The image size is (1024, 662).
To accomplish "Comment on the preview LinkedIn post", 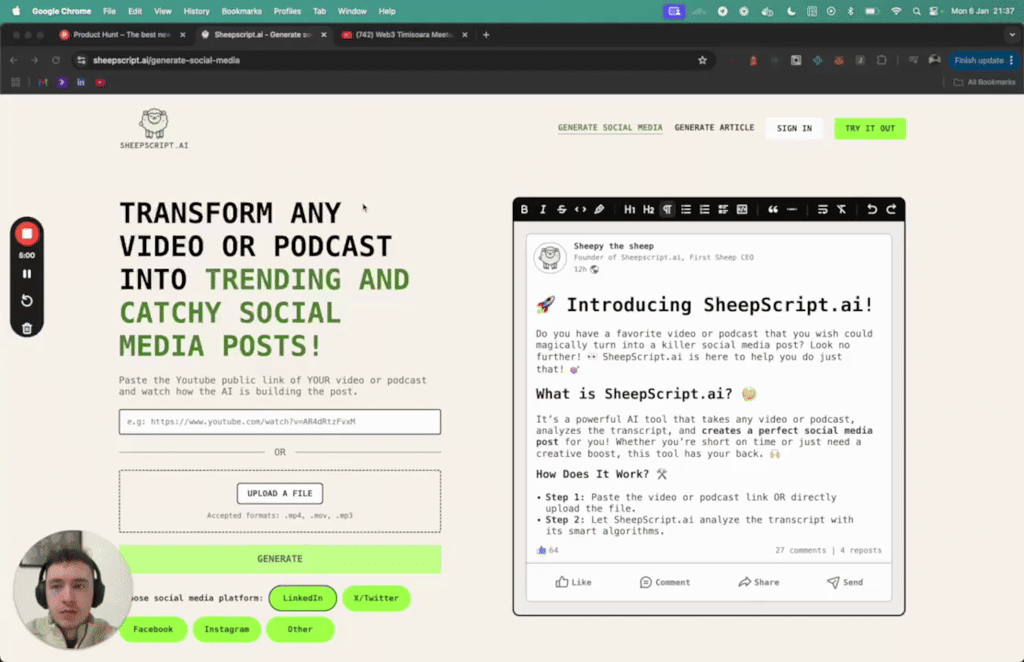I will tap(665, 582).
